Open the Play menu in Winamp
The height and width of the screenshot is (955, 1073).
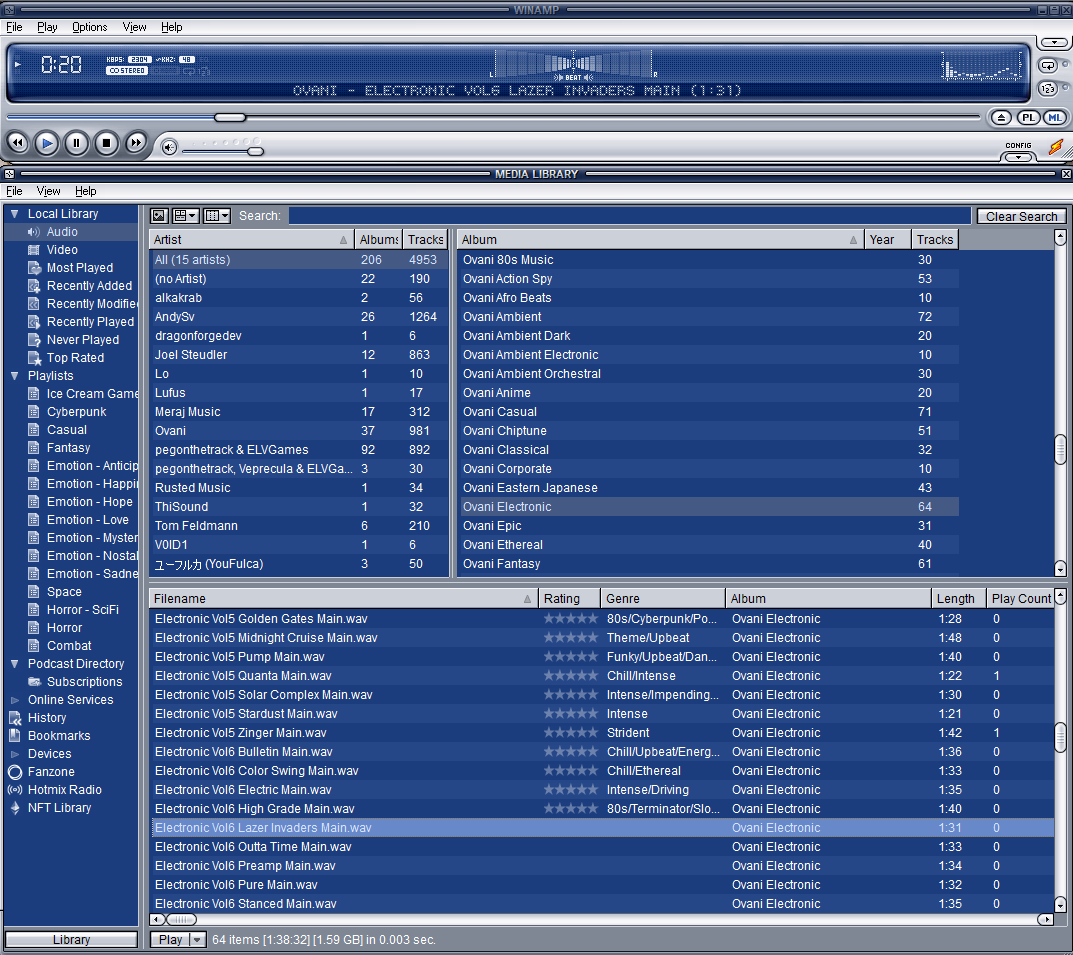[x=47, y=27]
